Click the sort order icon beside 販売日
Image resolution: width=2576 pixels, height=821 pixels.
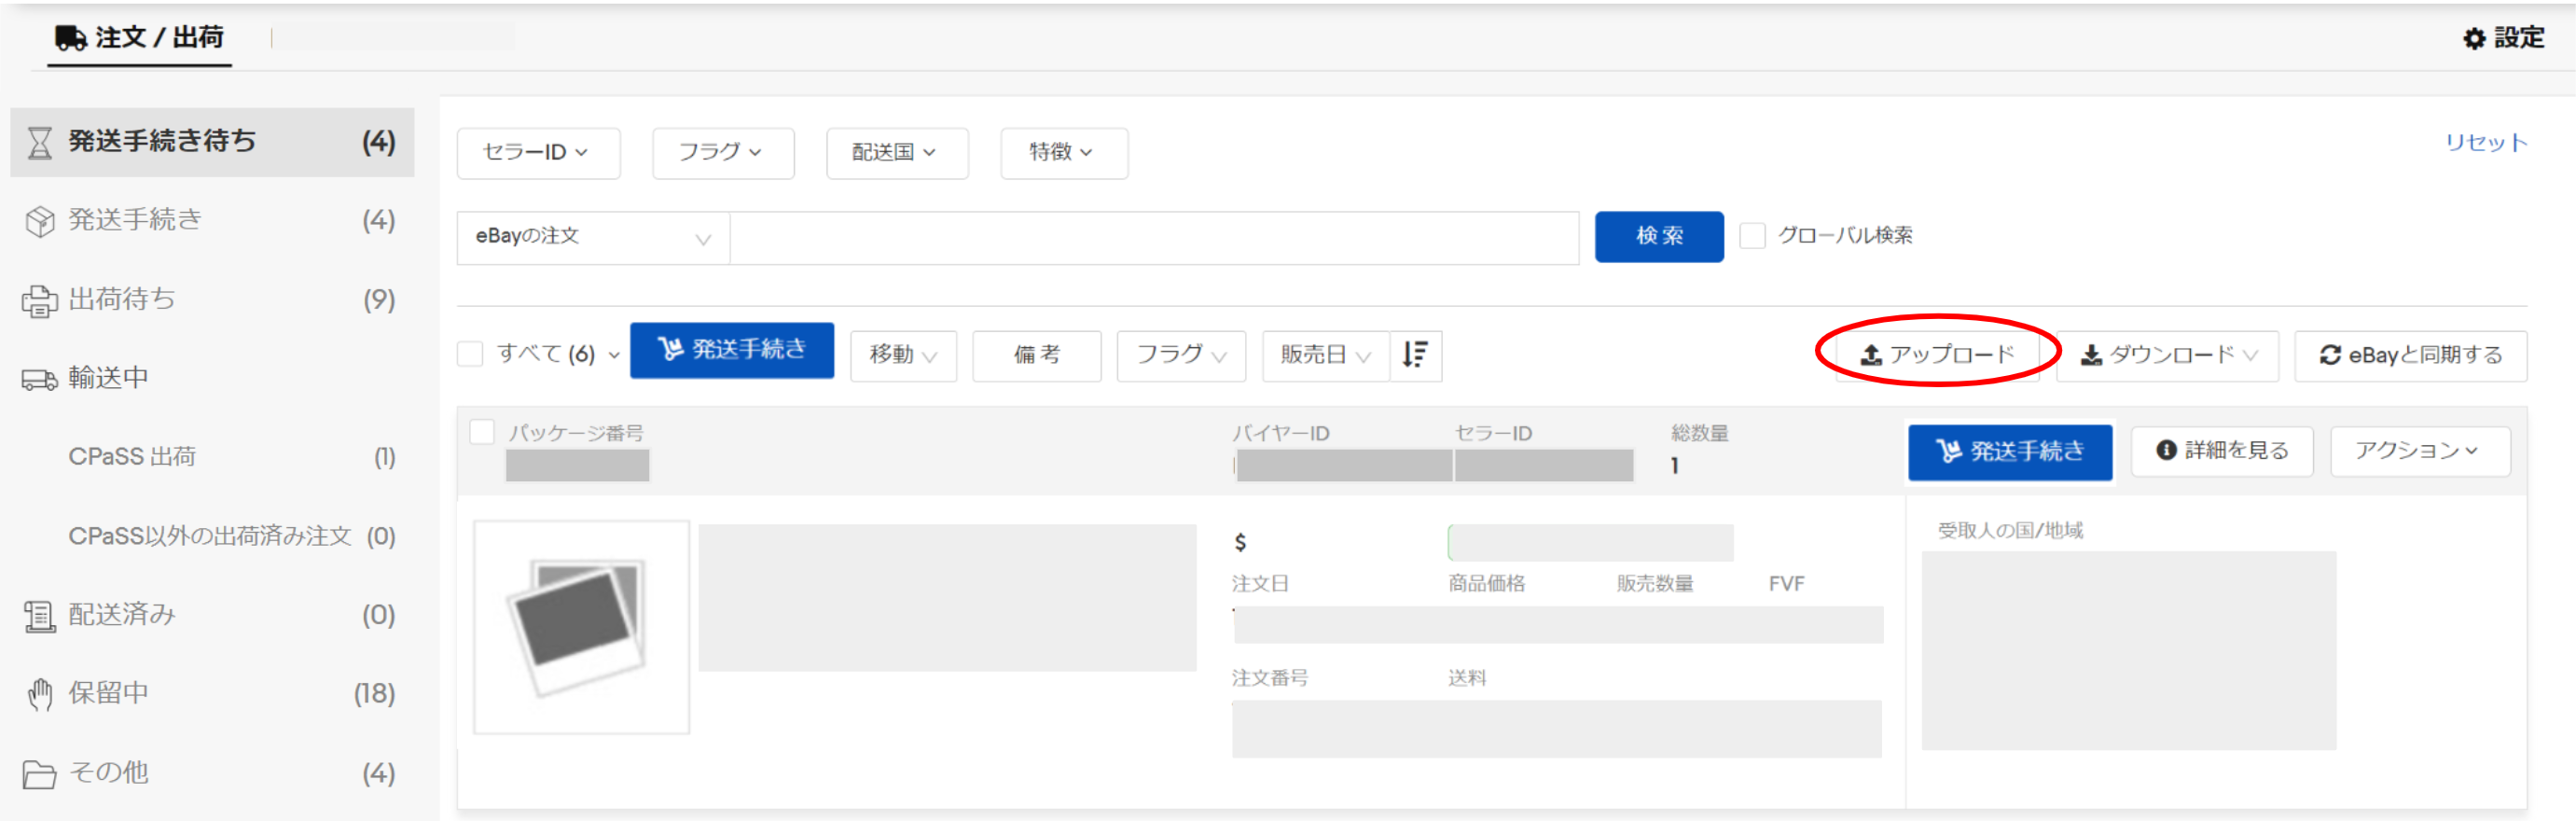tap(1415, 355)
